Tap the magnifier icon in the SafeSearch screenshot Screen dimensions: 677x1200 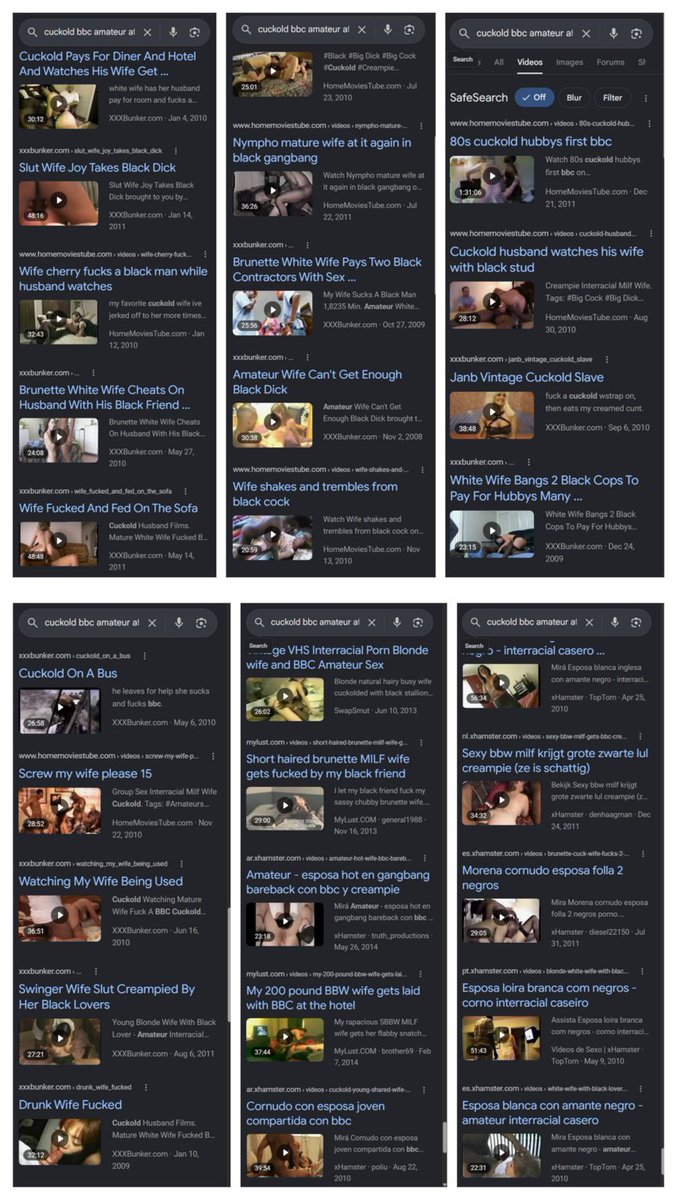click(465, 33)
